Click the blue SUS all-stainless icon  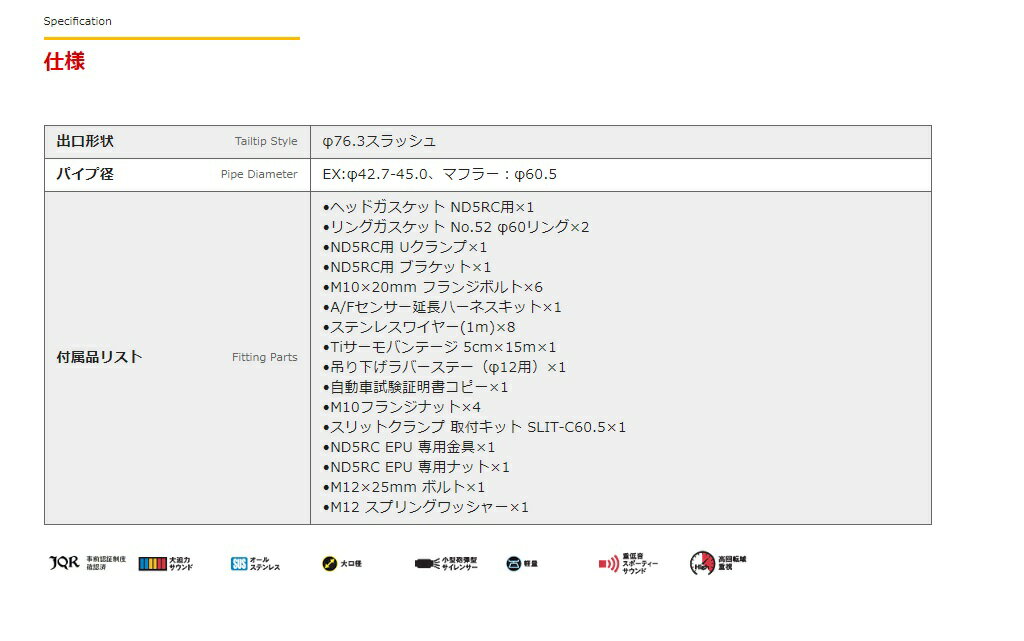point(238,564)
